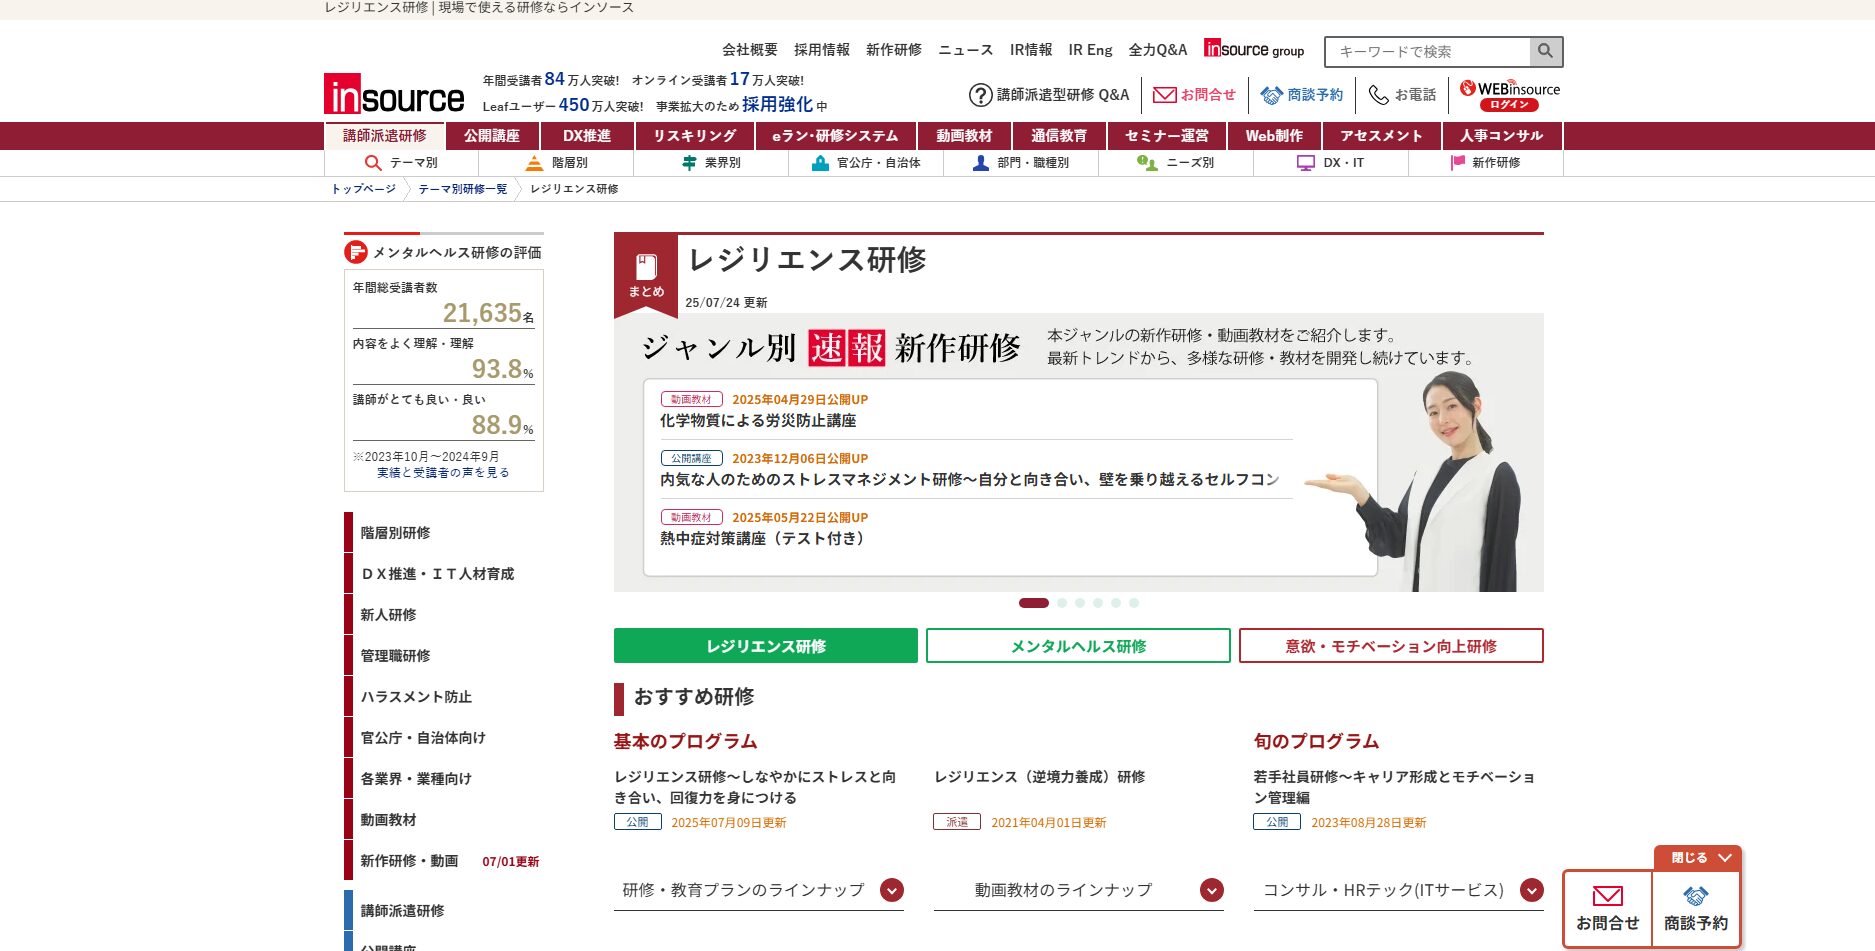Open the セミナー運営 nav tab
The height and width of the screenshot is (951, 1875).
(x=1167, y=136)
